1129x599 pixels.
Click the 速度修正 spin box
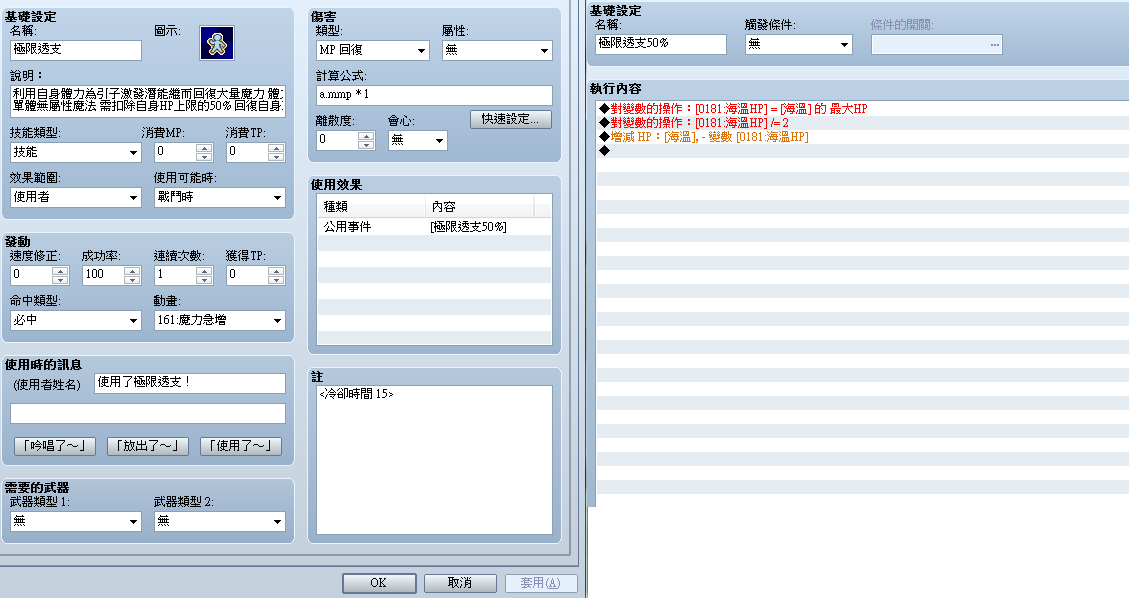(40, 275)
